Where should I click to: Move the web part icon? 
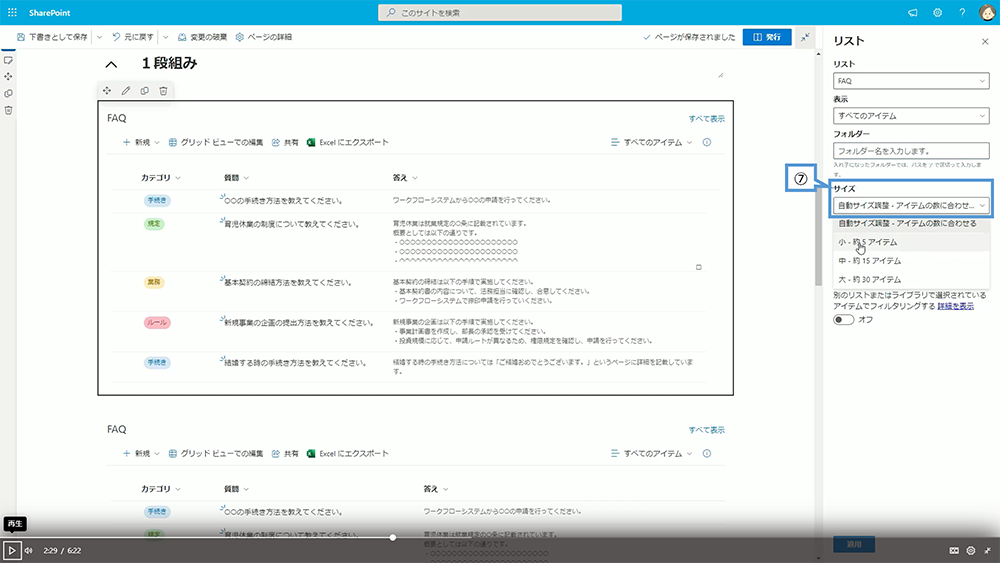click(x=107, y=91)
